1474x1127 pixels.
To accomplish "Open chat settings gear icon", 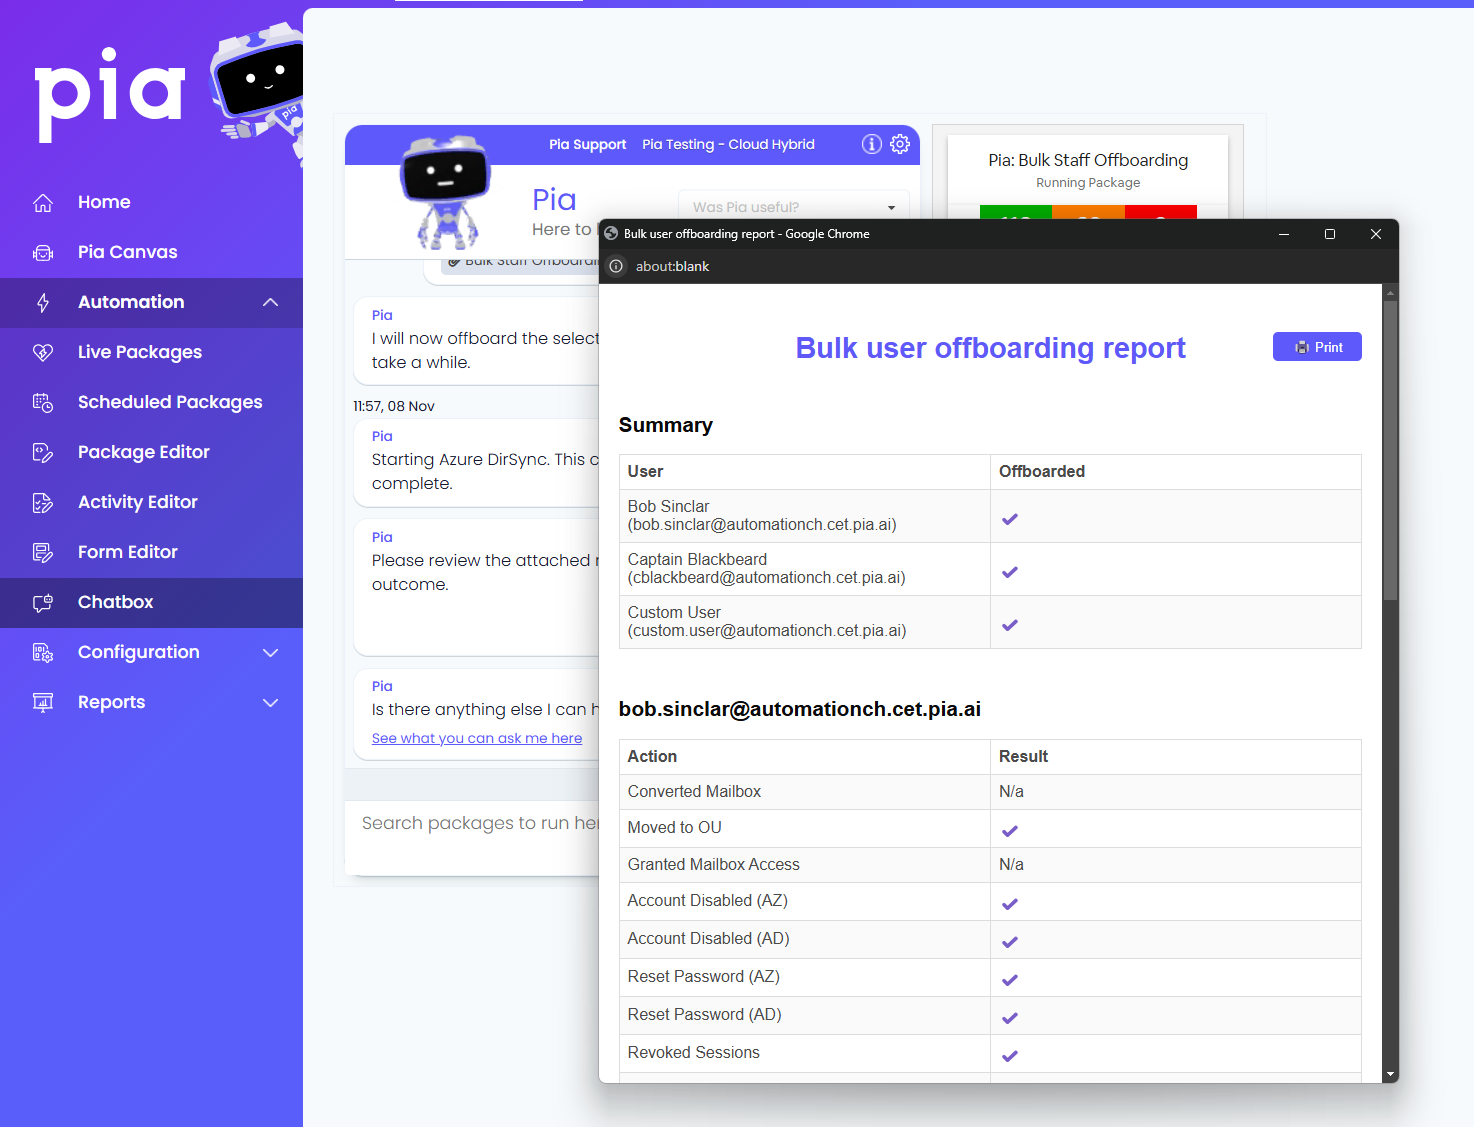I will coord(900,144).
